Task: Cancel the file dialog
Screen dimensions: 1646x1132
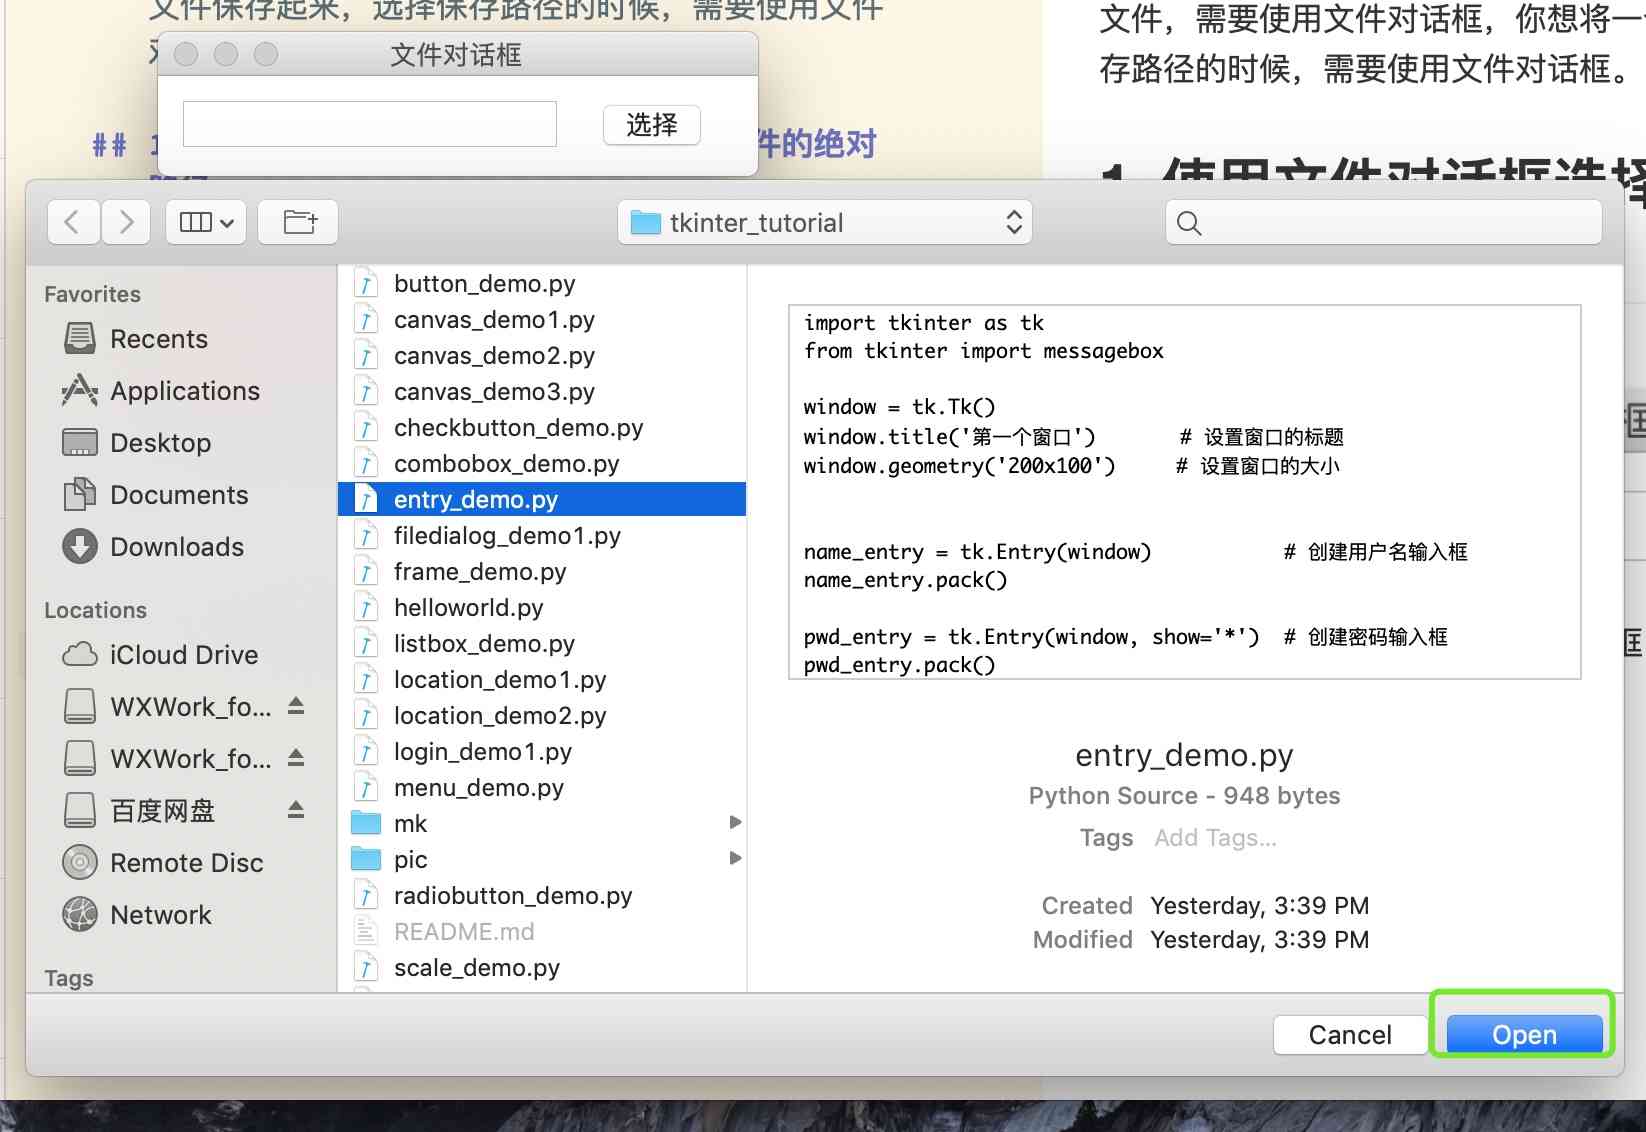Action: tap(1349, 1035)
